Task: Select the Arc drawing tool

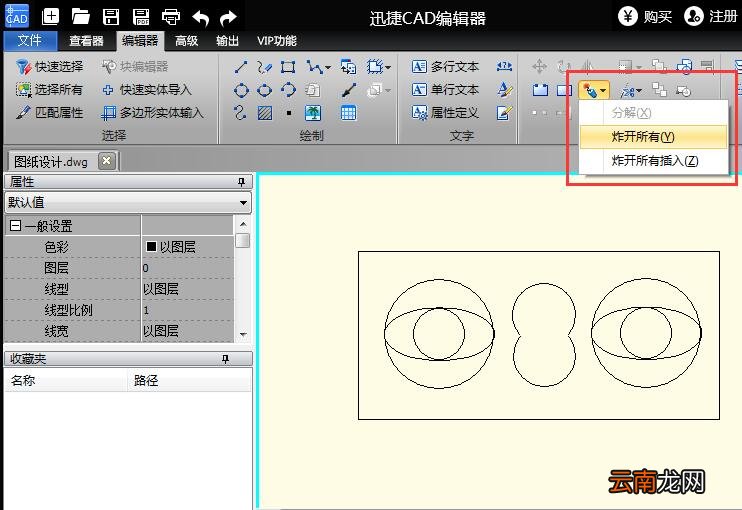Action: [x=288, y=89]
